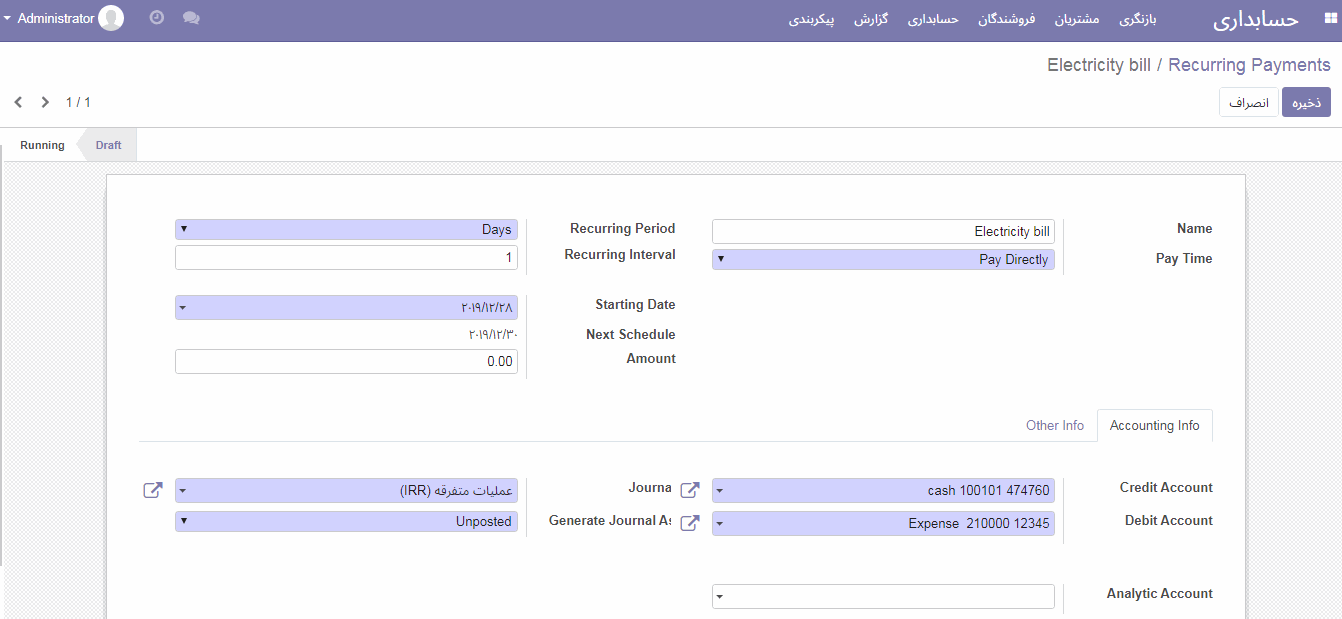Open the بازنگری menu

tap(1137, 19)
